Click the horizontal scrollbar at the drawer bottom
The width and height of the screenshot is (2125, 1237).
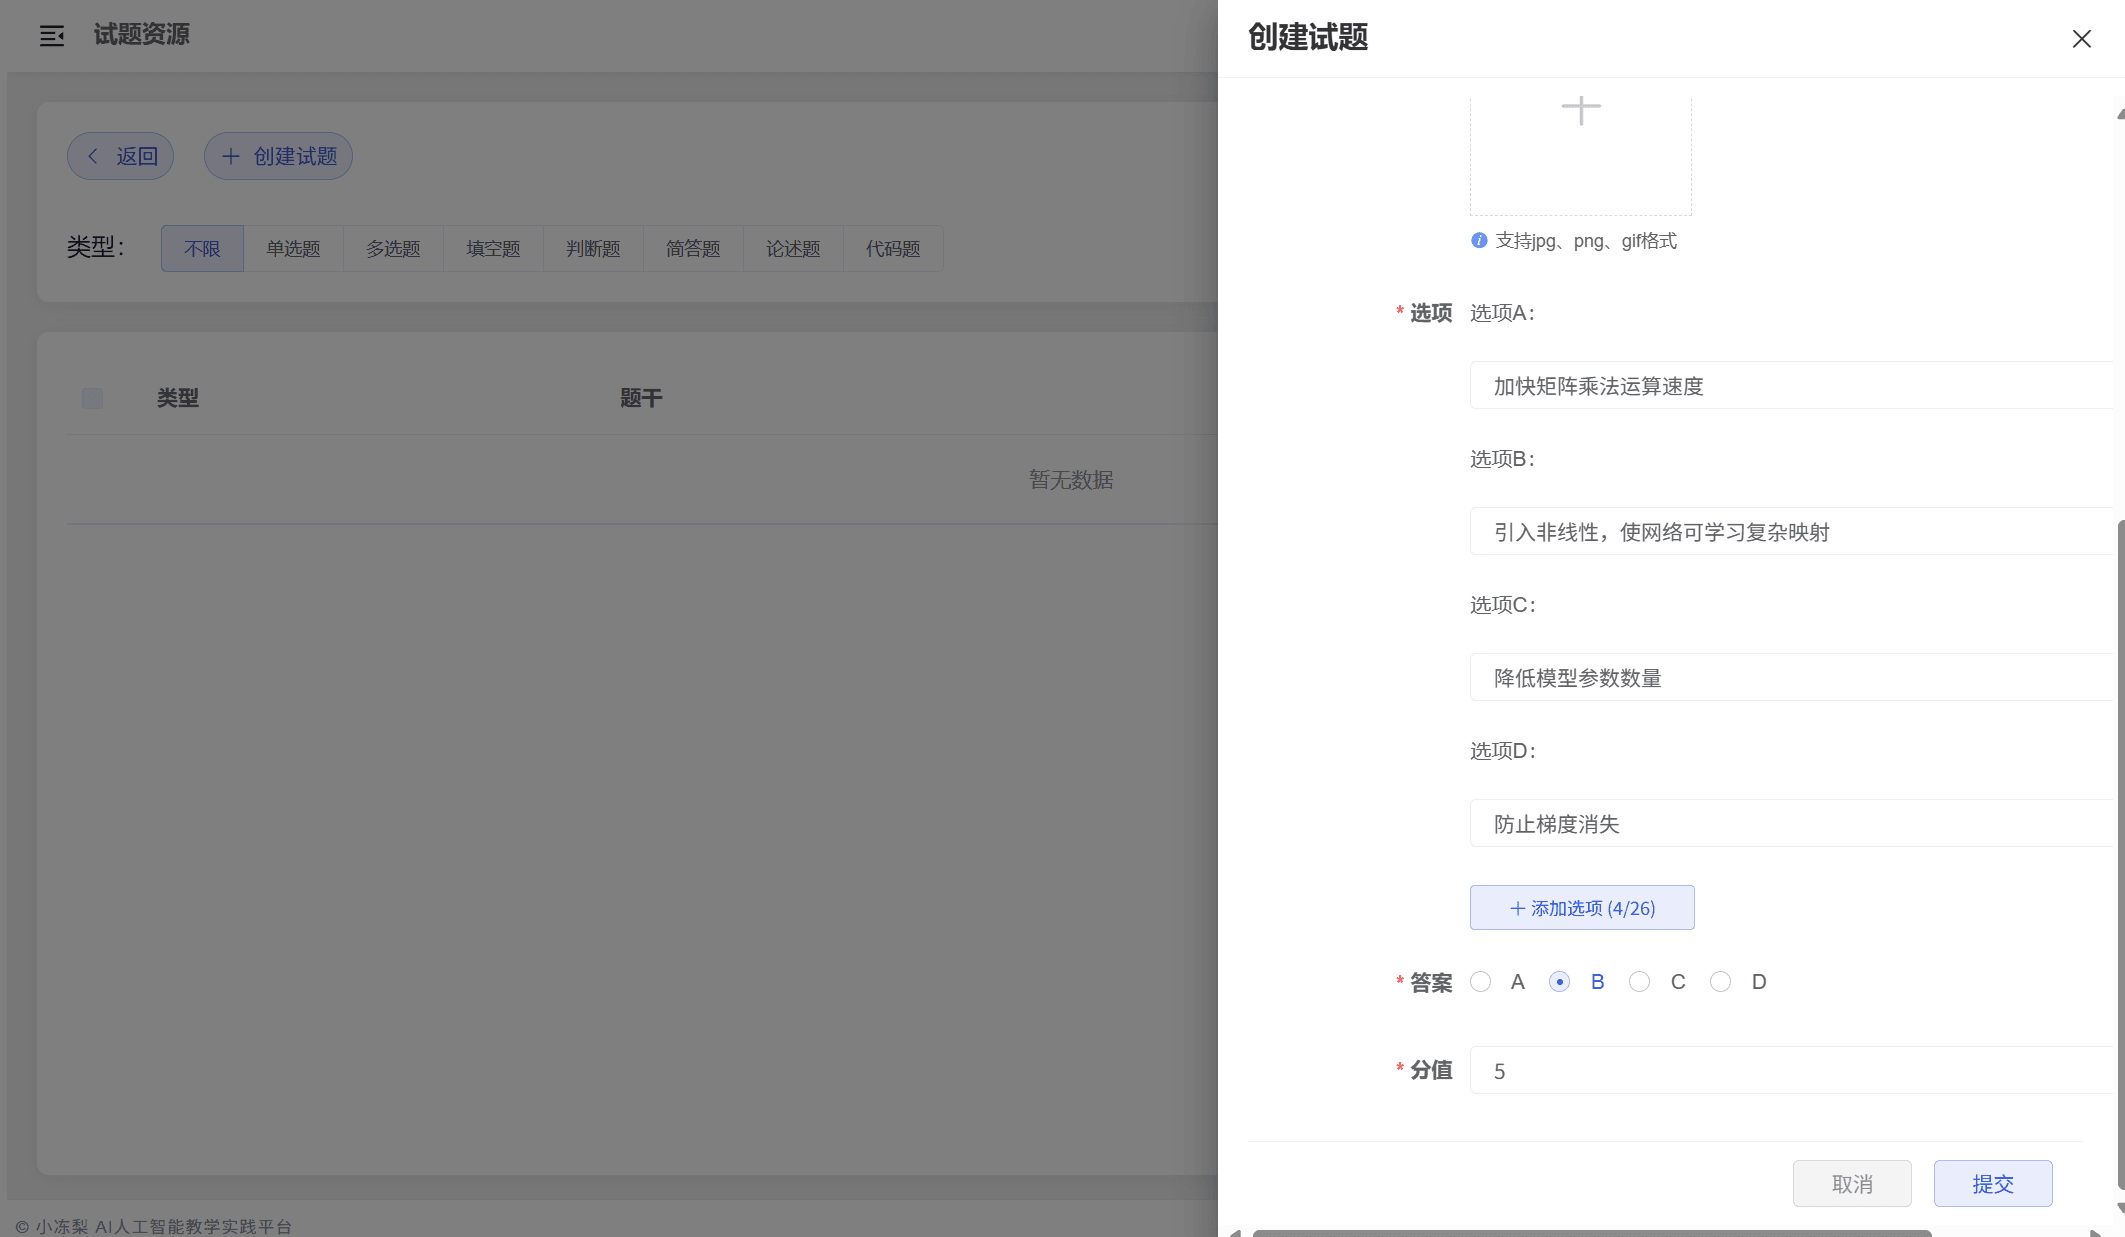(1590, 1233)
